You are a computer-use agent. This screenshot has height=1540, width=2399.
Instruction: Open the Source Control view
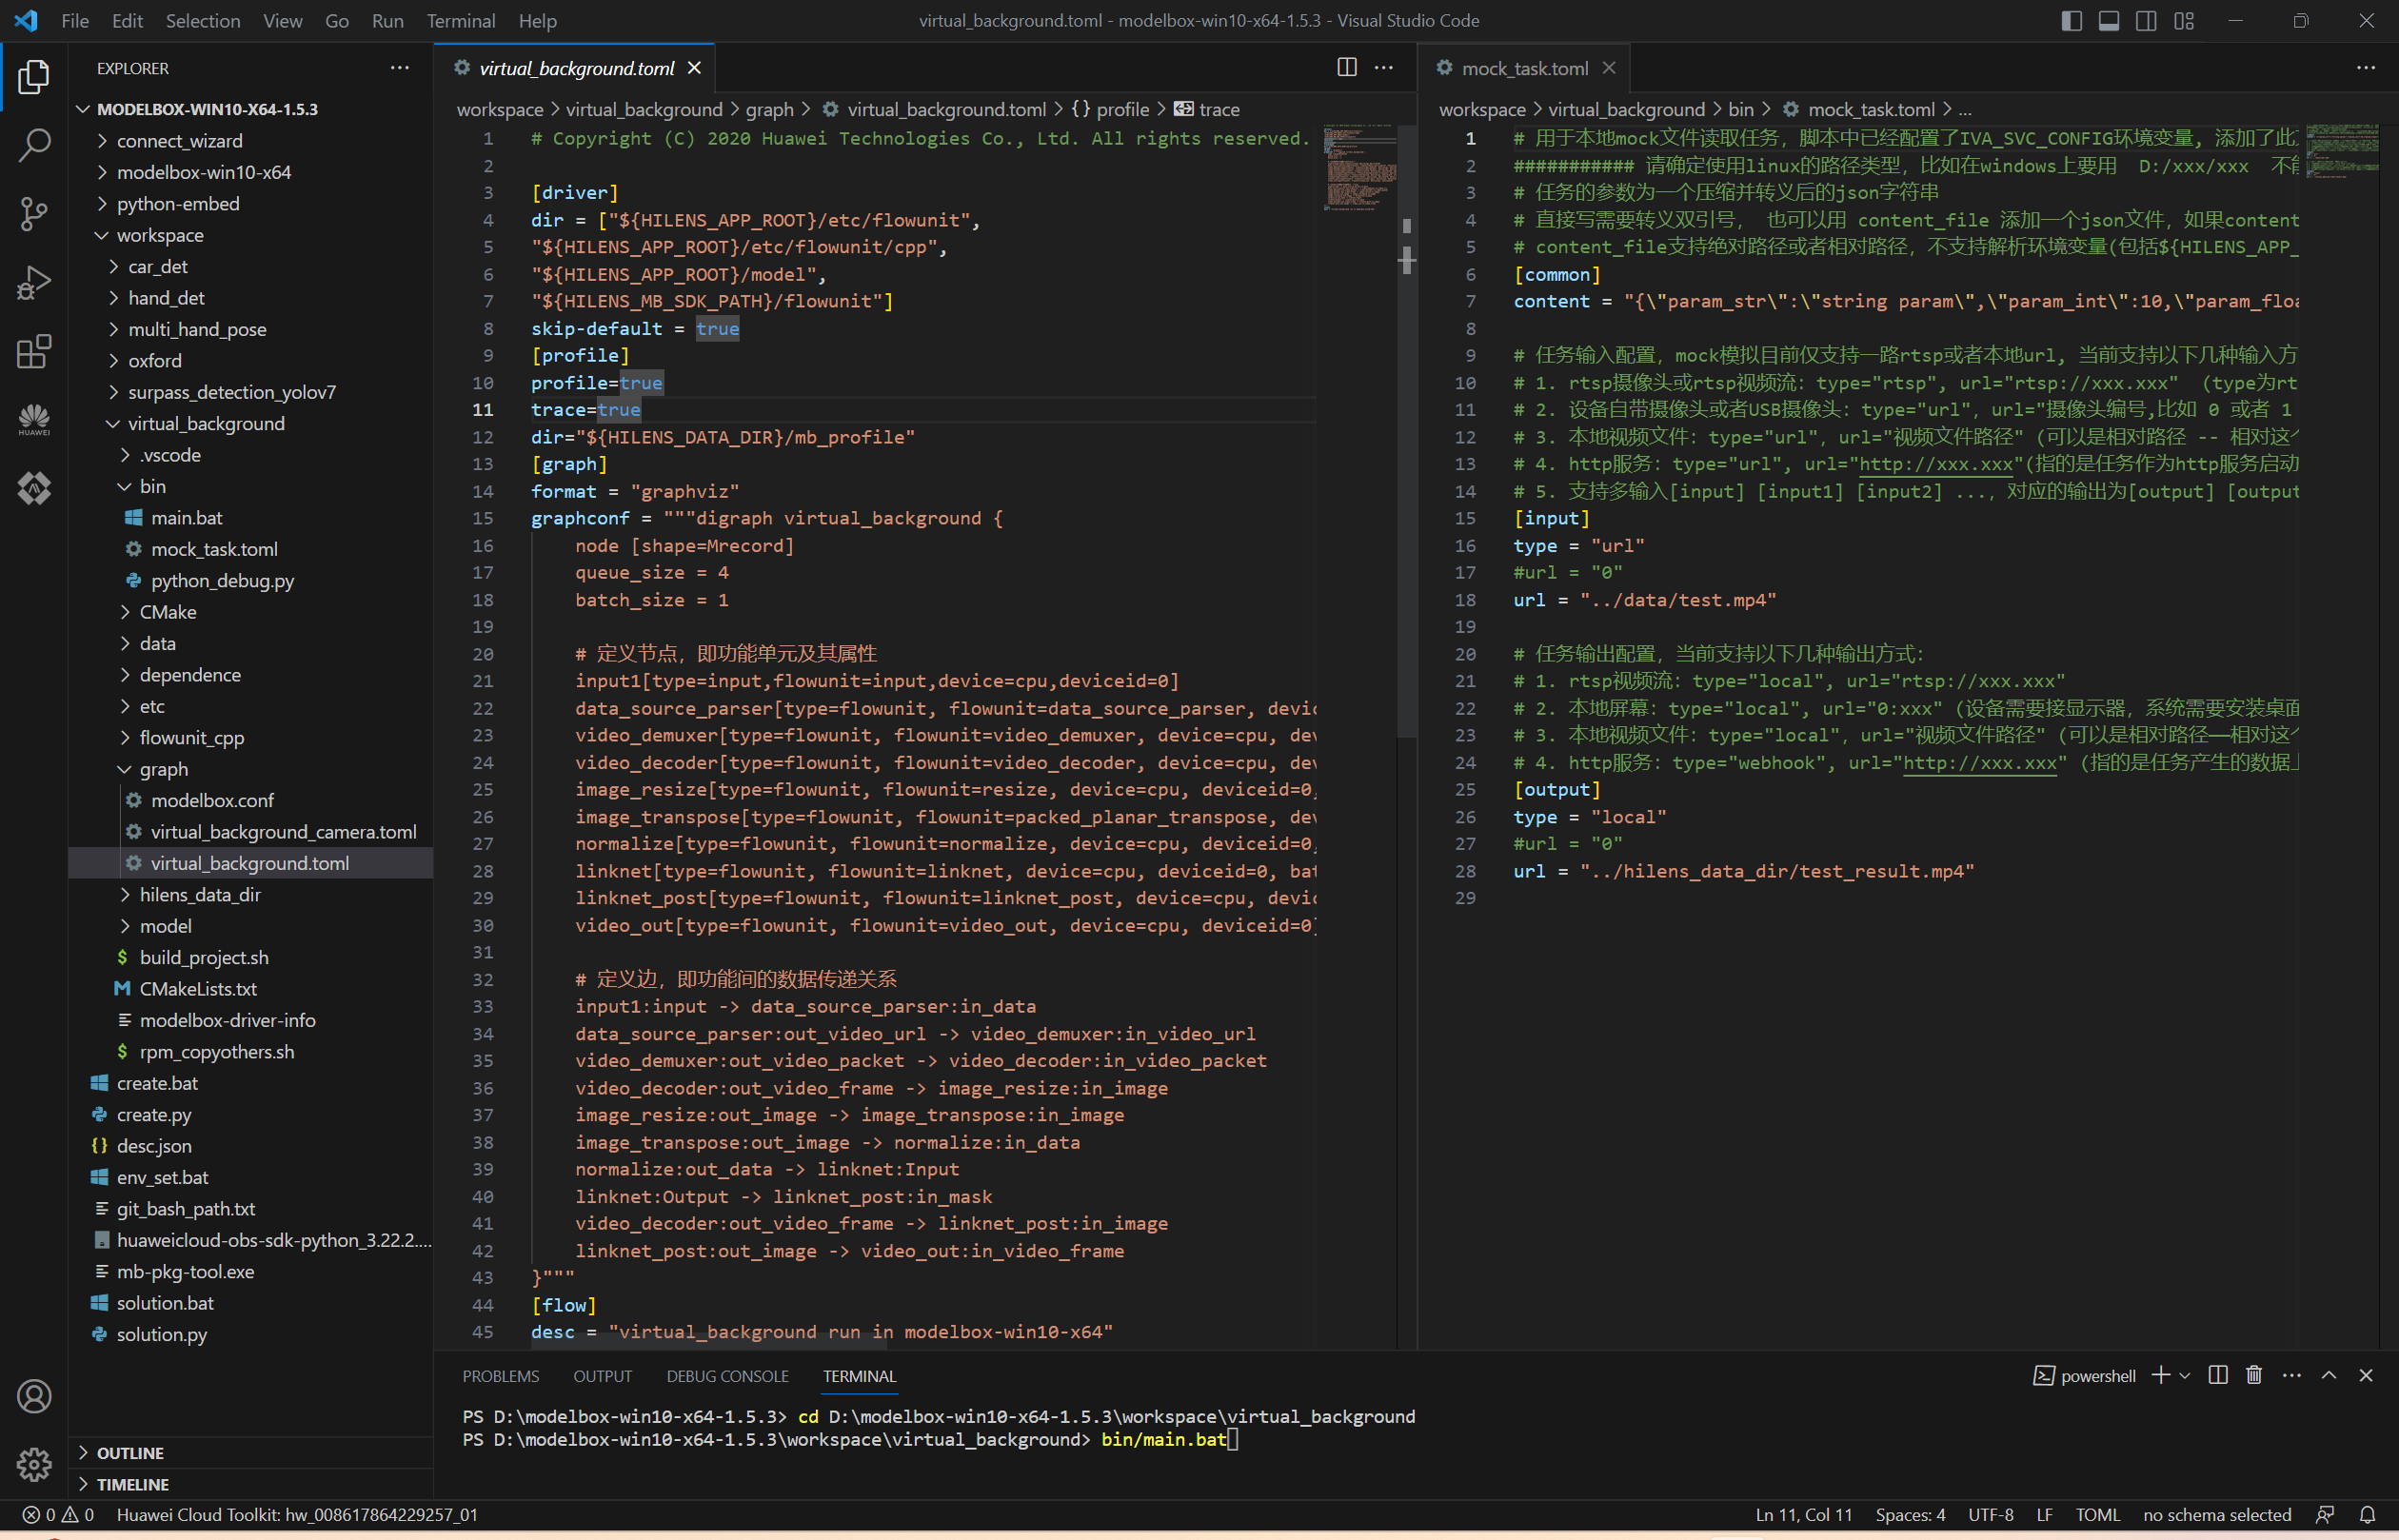click(x=34, y=214)
